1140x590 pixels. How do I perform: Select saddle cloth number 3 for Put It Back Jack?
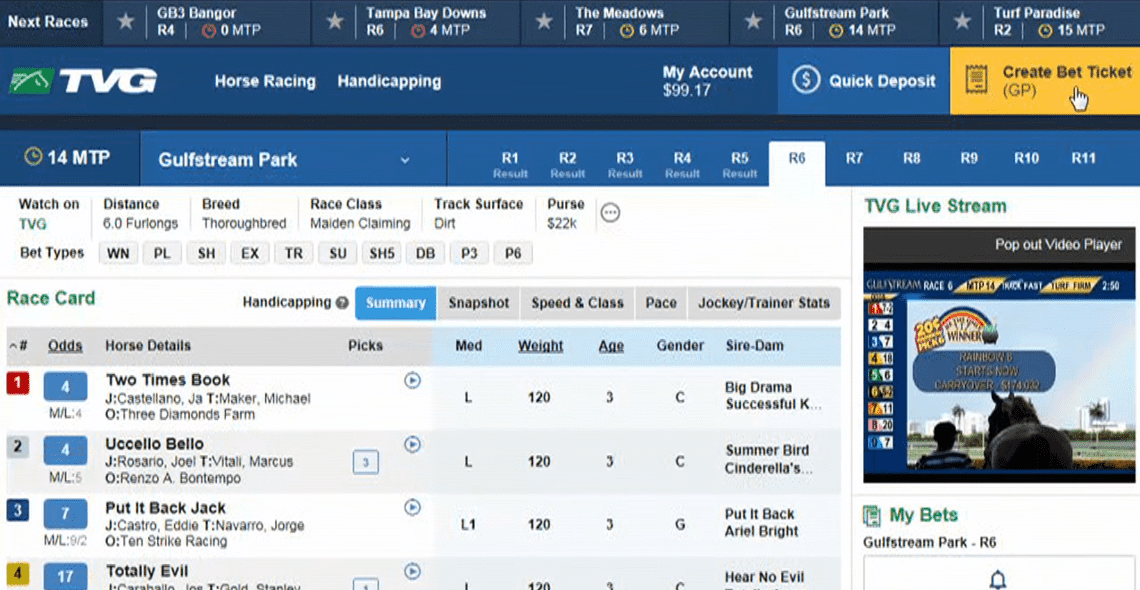click(x=17, y=511)
